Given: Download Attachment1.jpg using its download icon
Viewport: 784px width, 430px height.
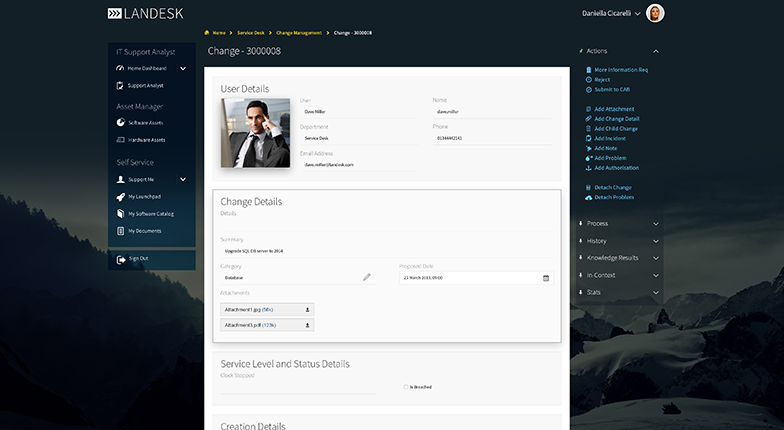Looking at the screenshot, I should click(x=308, y=310).
